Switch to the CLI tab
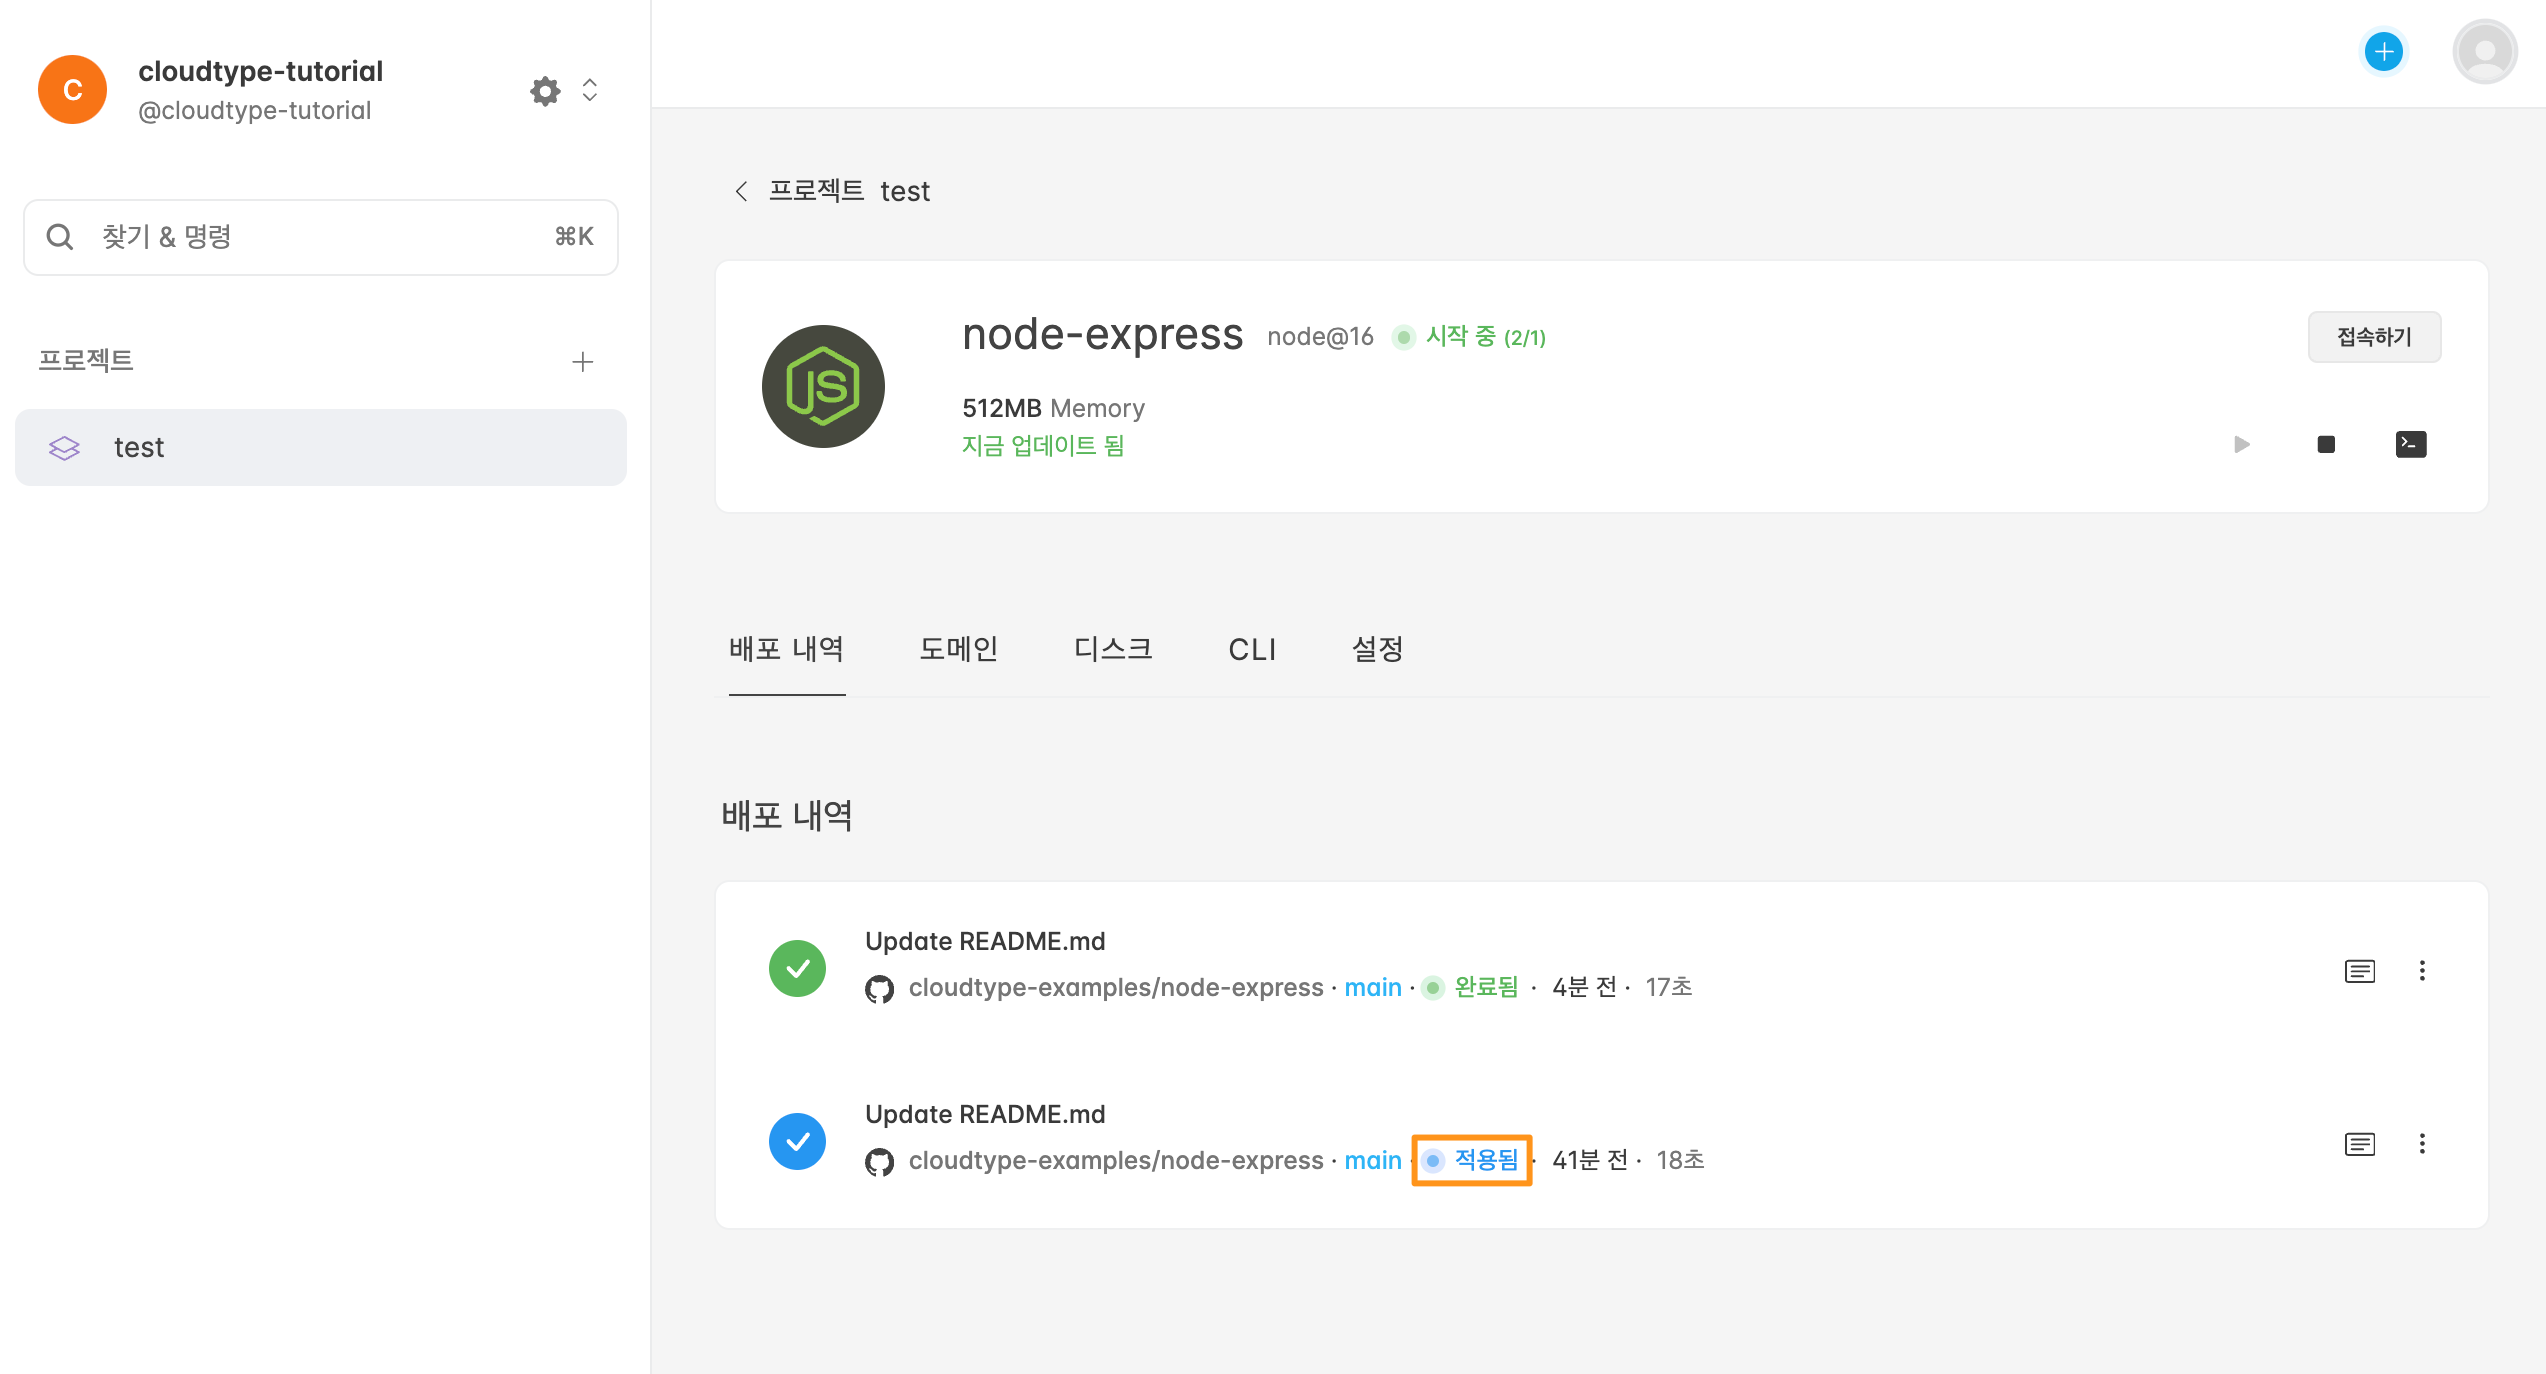 click(1252, 649)
